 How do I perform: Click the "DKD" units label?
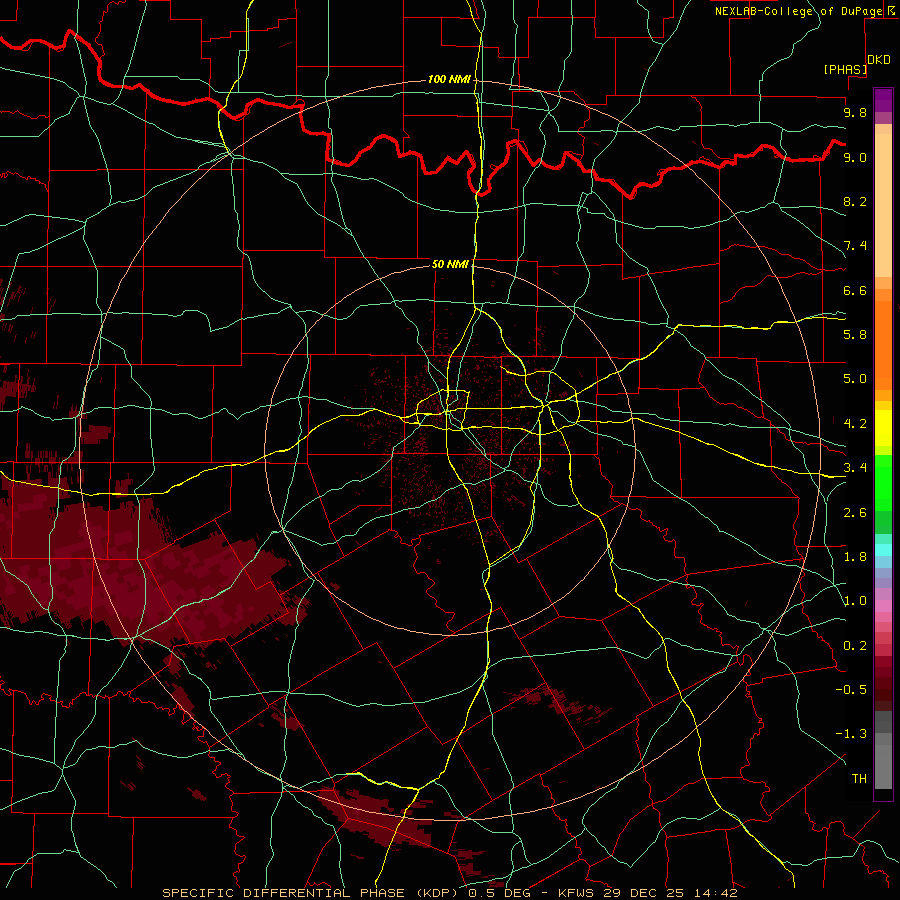coord(879,60)
